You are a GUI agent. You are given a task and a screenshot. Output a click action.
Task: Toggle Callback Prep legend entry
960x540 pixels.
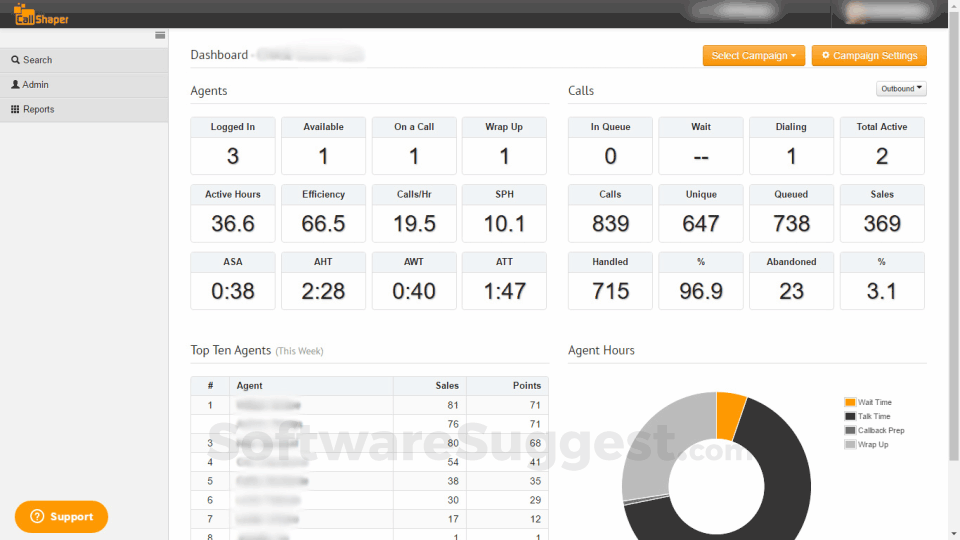874,430
